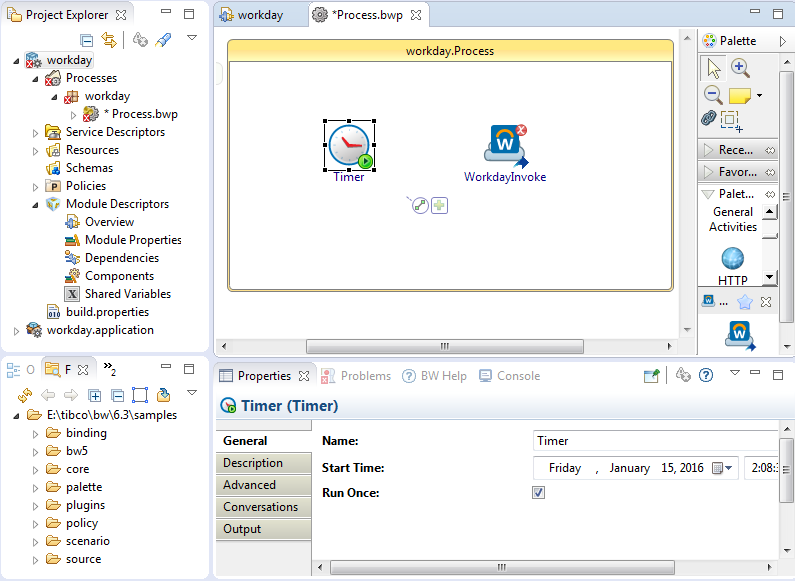Expand the Recent palette drawer
Screen dimensions: 797x582
coord(738,150)
